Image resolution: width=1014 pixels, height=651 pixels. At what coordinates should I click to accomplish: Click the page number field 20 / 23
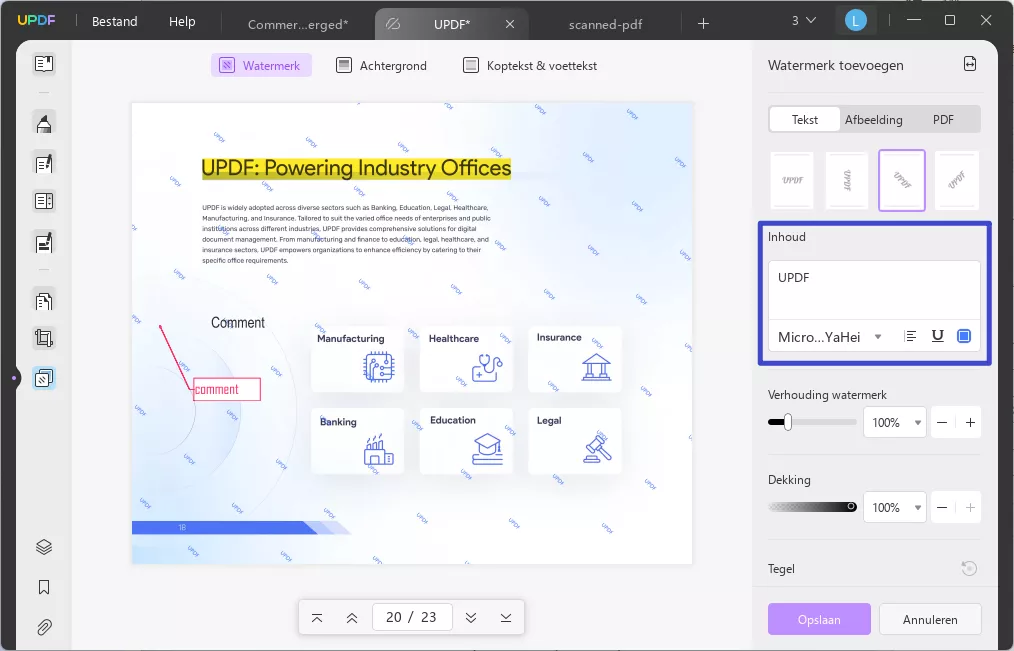click(x=411, y=617)
